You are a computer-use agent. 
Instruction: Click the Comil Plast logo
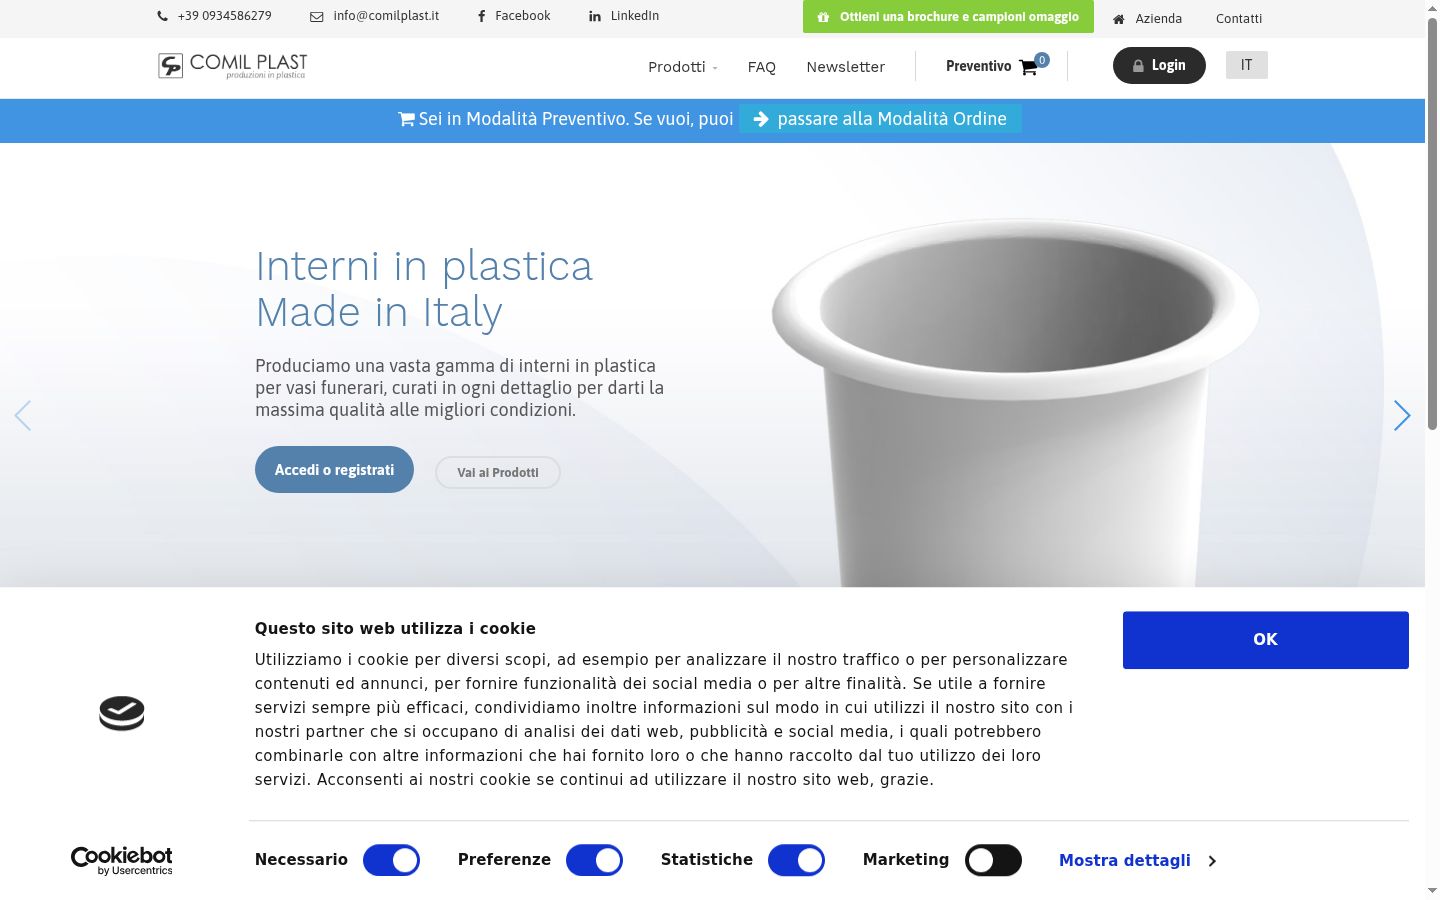pos(233,66)
